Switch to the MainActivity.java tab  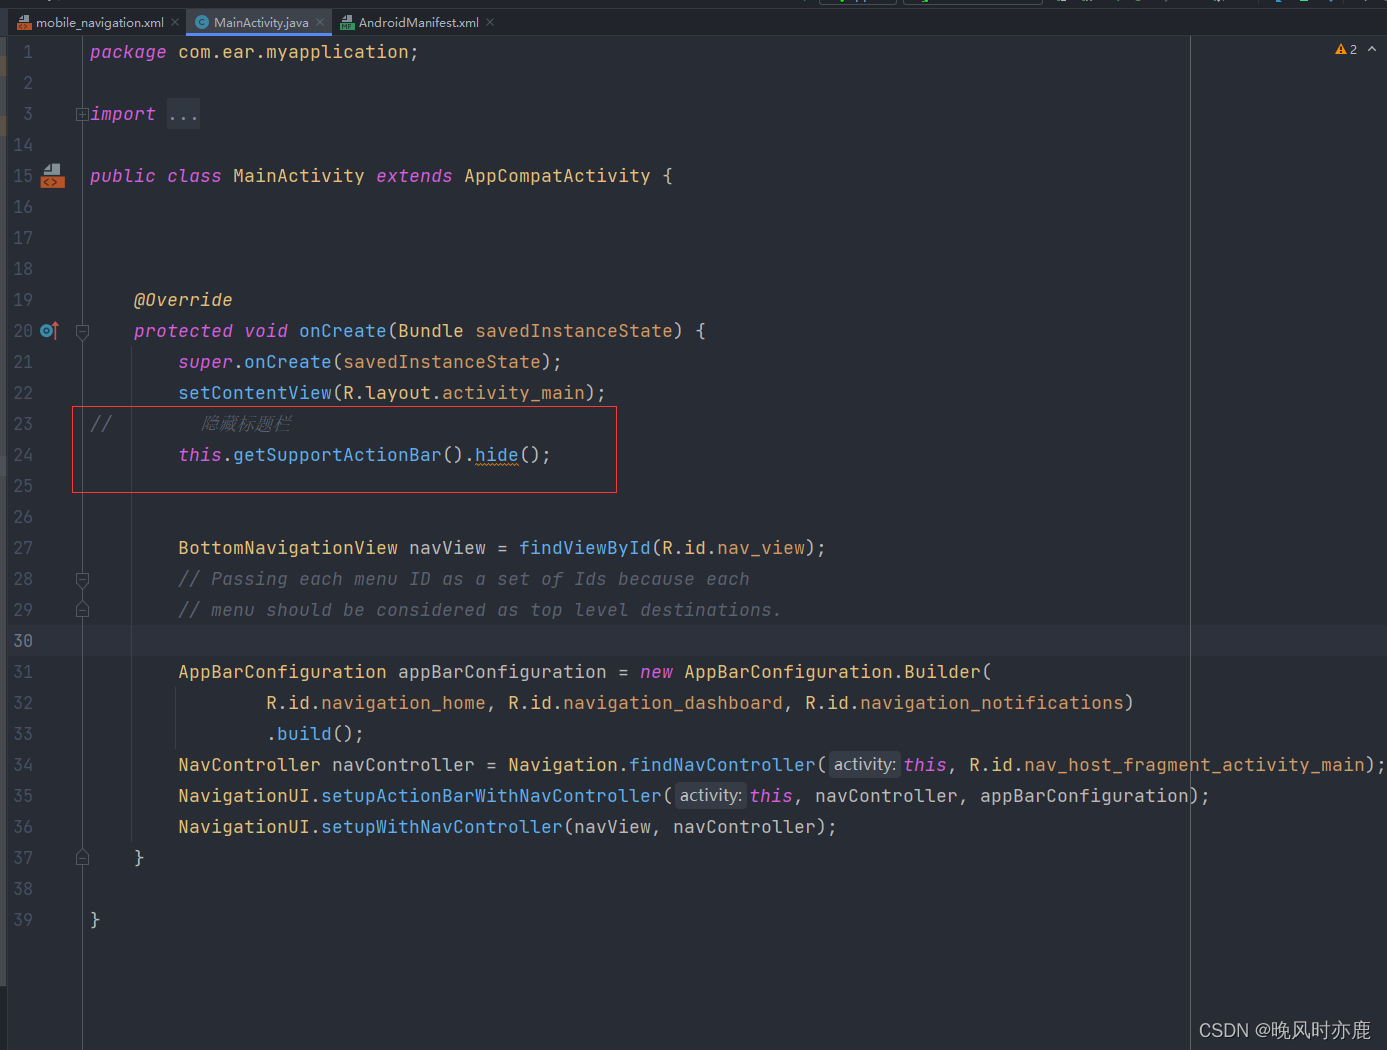tap(261, 22)
